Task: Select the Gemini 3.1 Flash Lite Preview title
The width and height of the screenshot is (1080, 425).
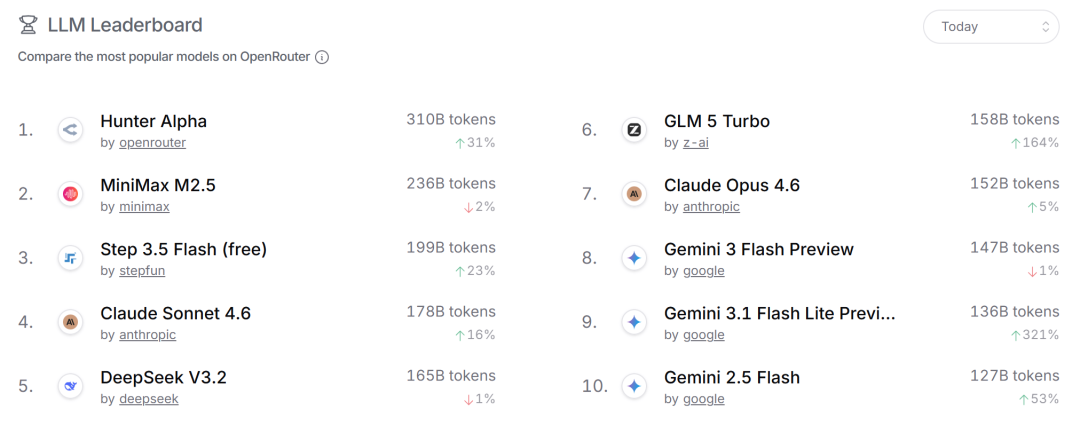Action: point(779,313)
